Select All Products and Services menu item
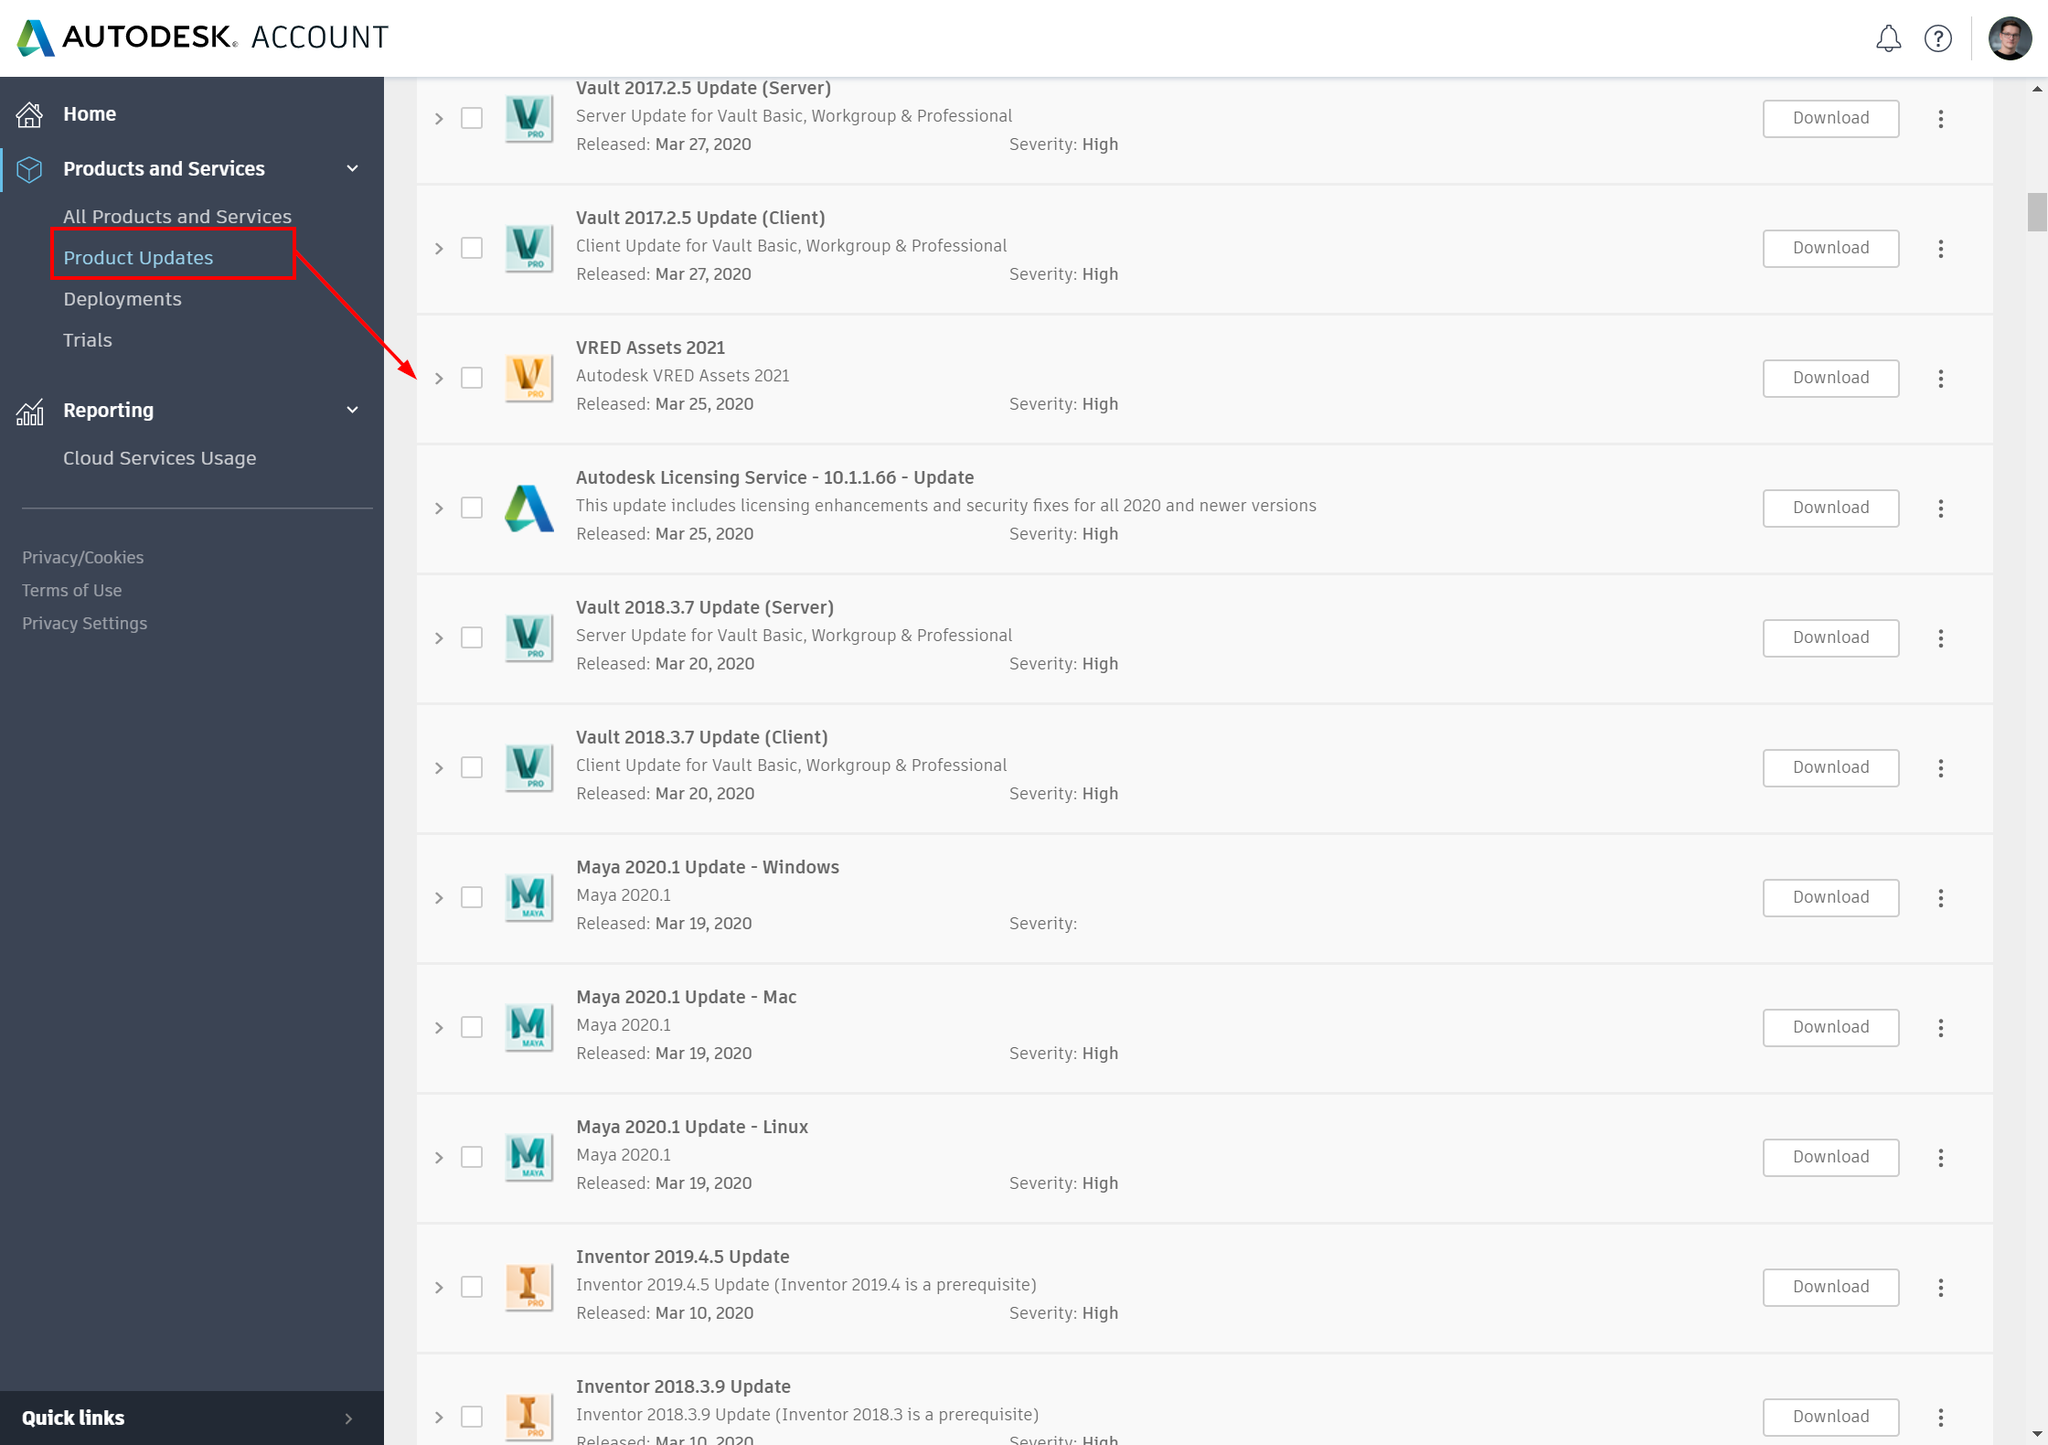The image size is (2048, 1445). click(x=177, y=216)
